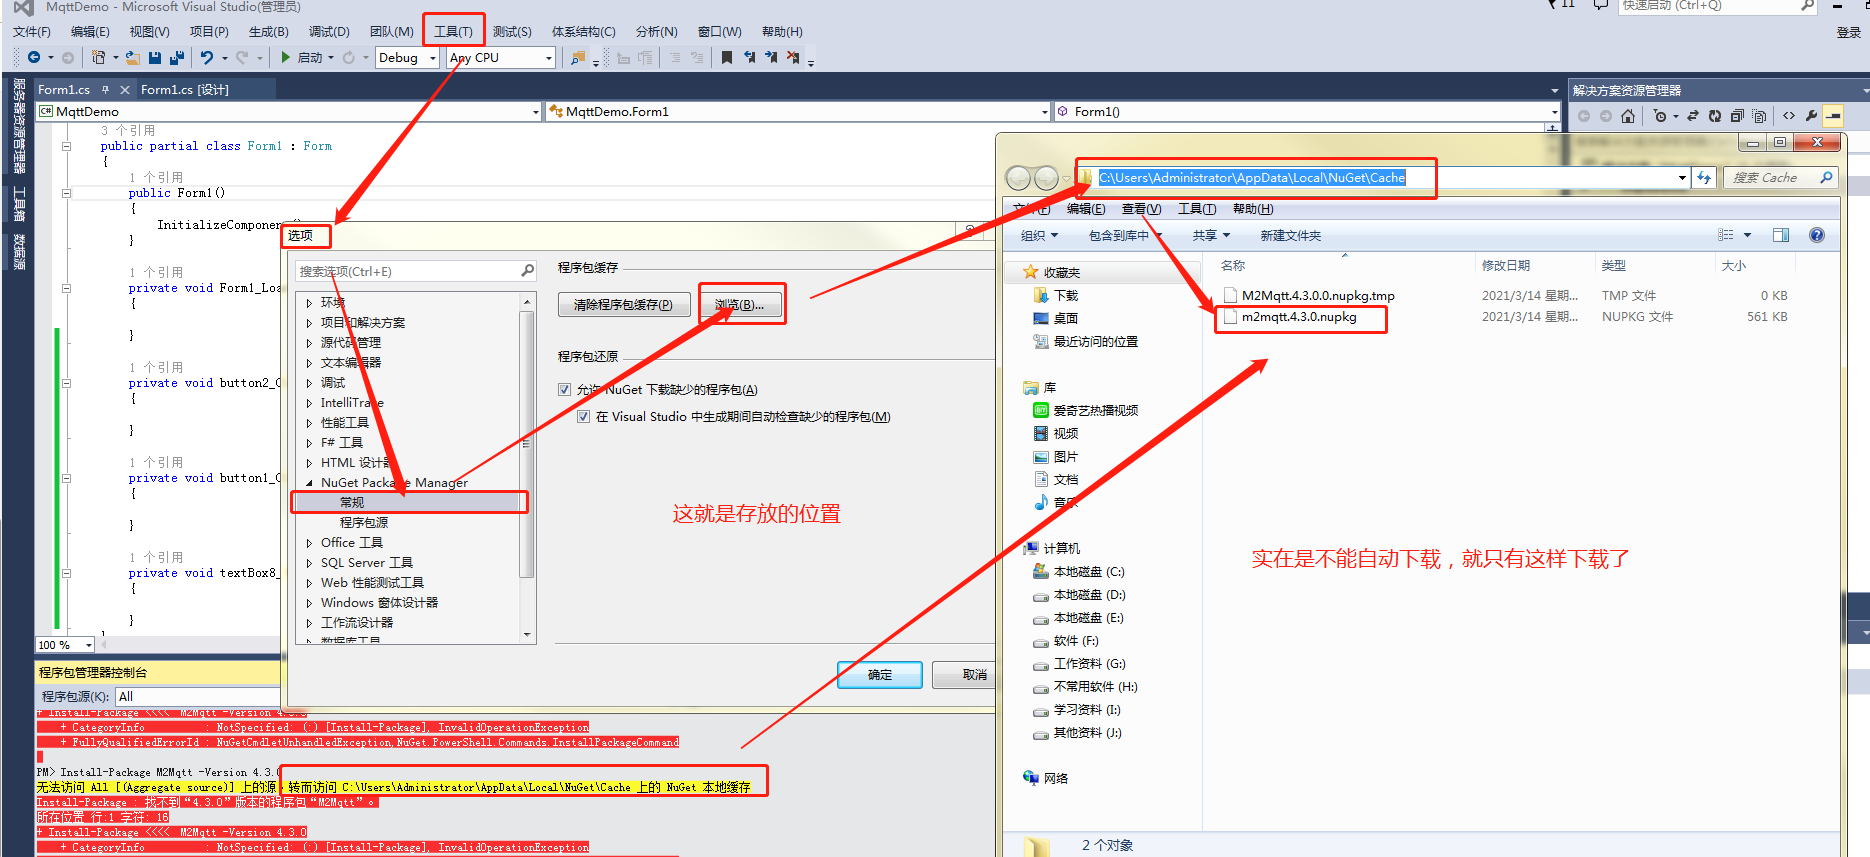This screenshot has height=857, width=1870.
Task: Click refresh icon beside Explorer address bar
Action: (1704, 177)
